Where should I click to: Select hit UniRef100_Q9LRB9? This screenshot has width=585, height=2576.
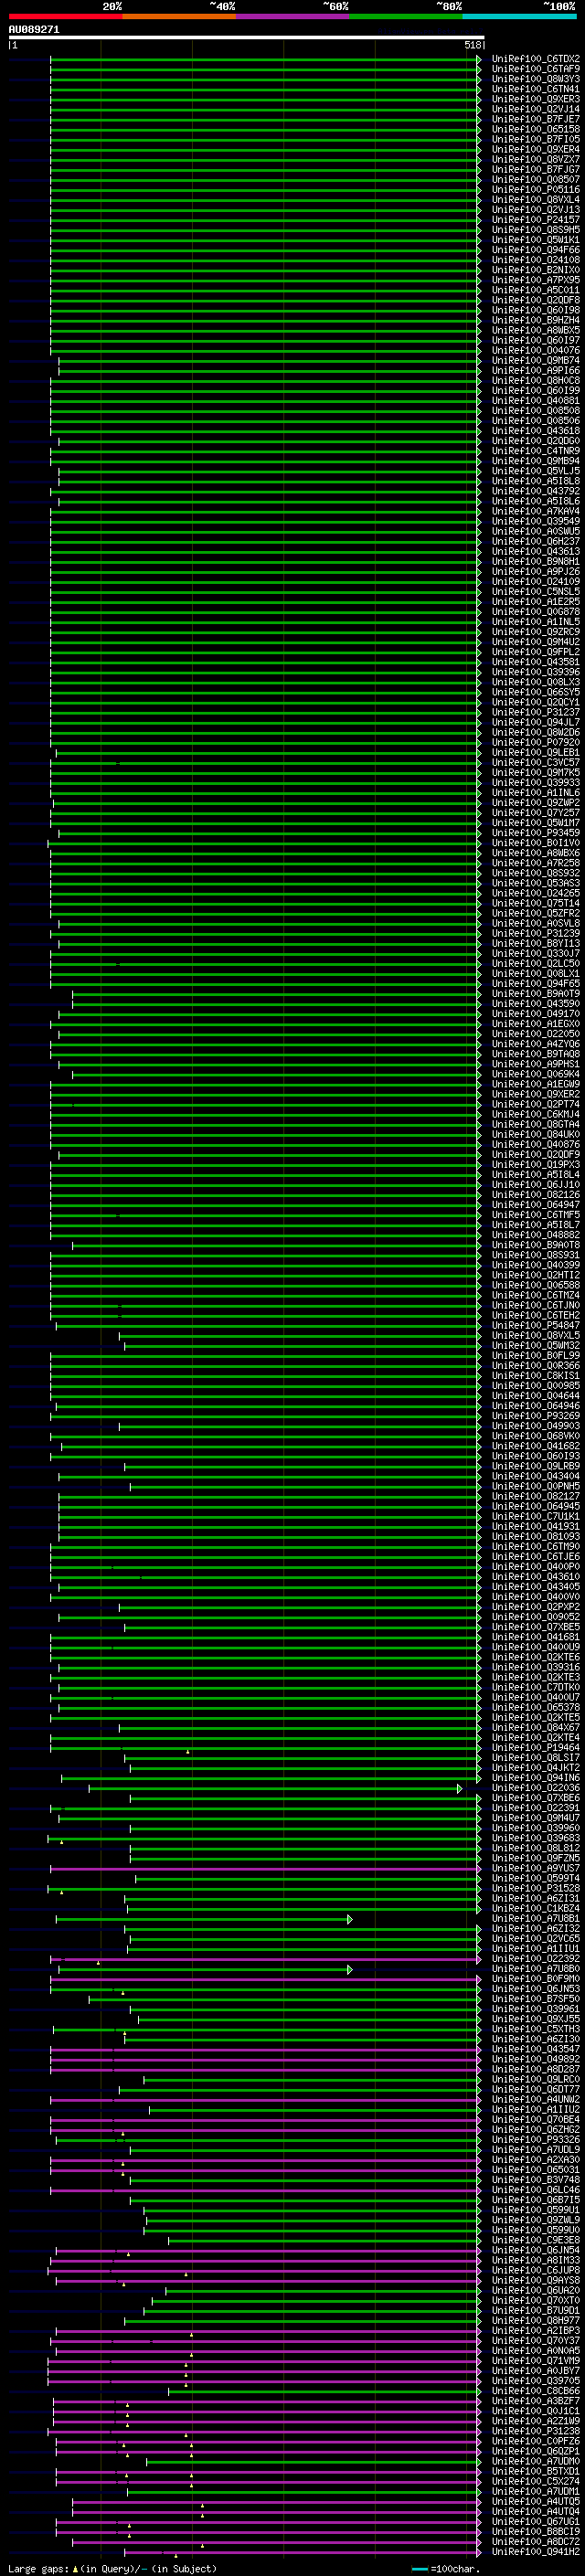(536, 1466)
